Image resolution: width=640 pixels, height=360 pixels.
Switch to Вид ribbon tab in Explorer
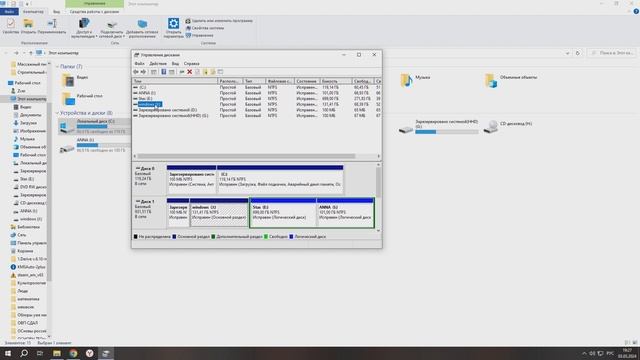click(56, 12)
